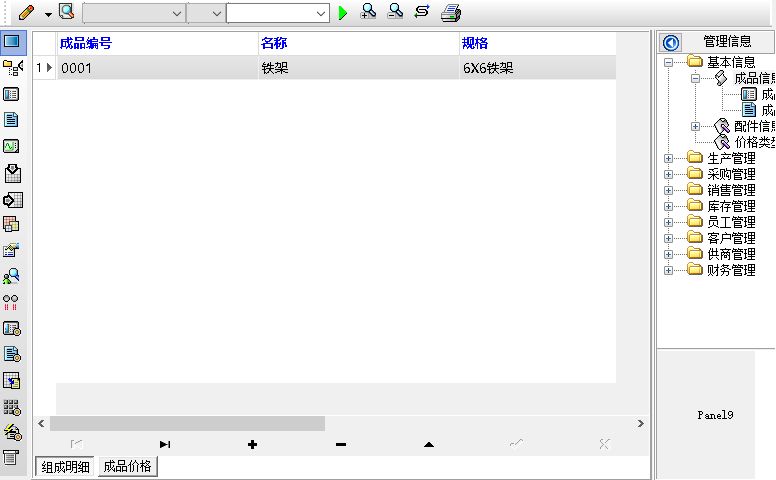The width and height of the screenshot is (776, 480).
Task: Select the 财务管理 tree item
Action: point(731,270)
